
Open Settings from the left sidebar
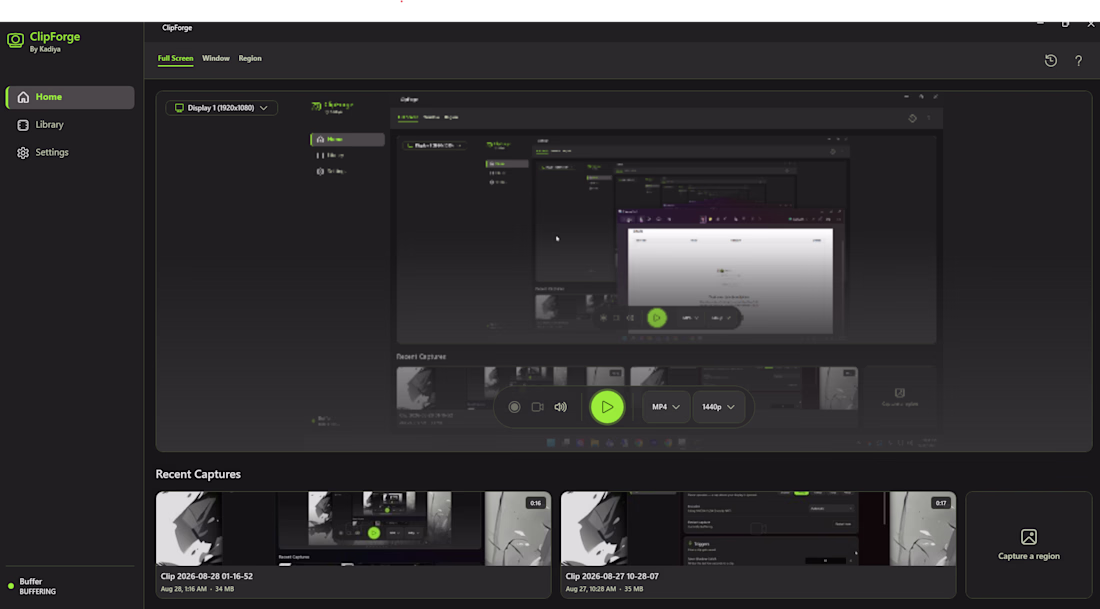click(70, 152)
